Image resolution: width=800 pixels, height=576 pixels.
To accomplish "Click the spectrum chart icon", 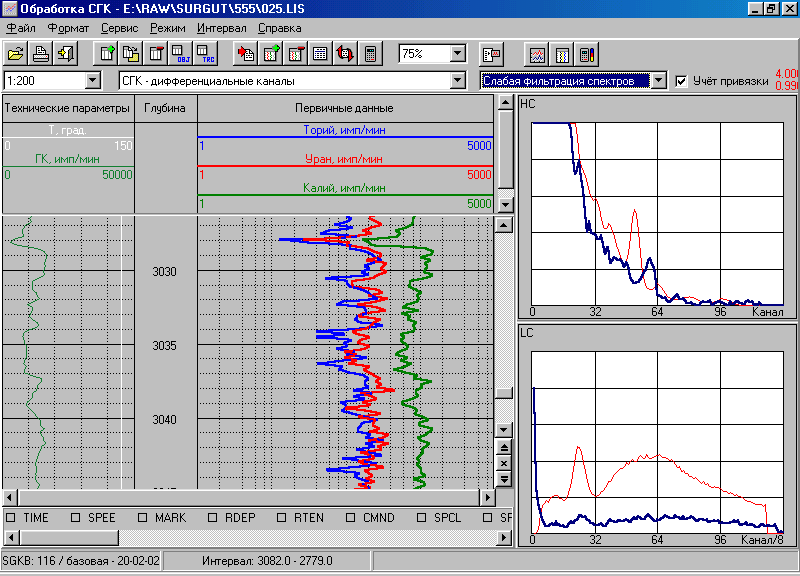I will pyautogui.click(x=538, y=53).
